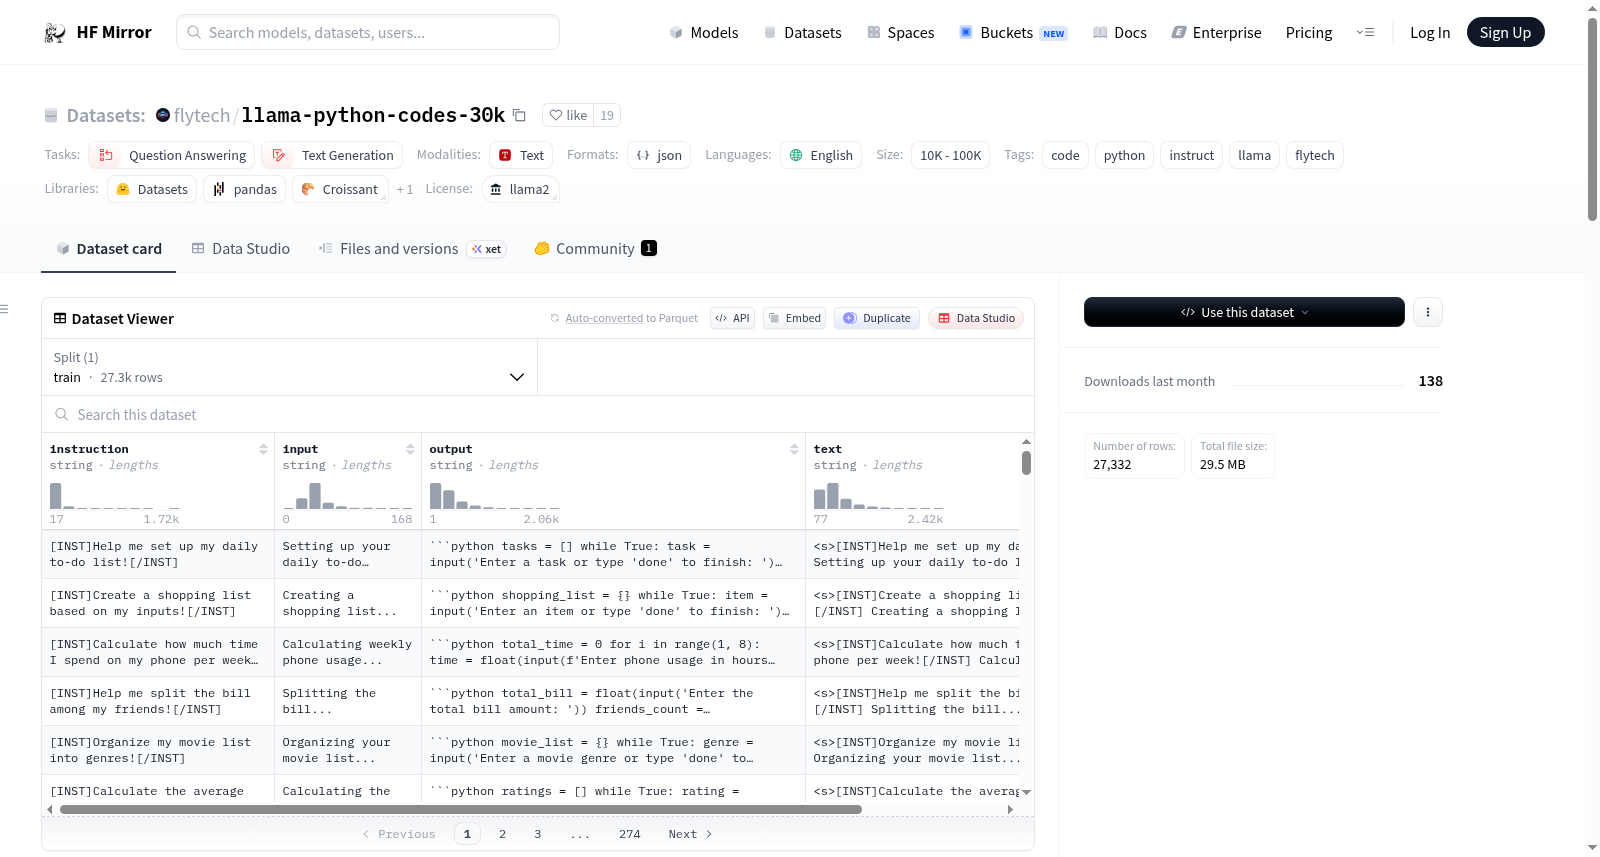This screenshot has width=1600, height=857.
Task: Focus the top search models, datasets field
Action: 368,32
